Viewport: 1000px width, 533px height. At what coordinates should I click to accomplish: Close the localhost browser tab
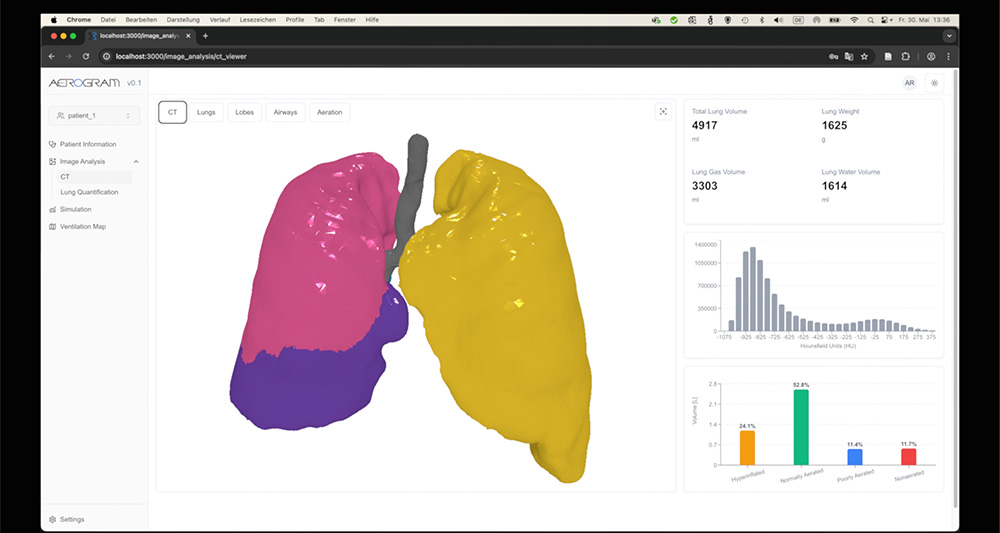pyautogui.click(x=188, y=36)
